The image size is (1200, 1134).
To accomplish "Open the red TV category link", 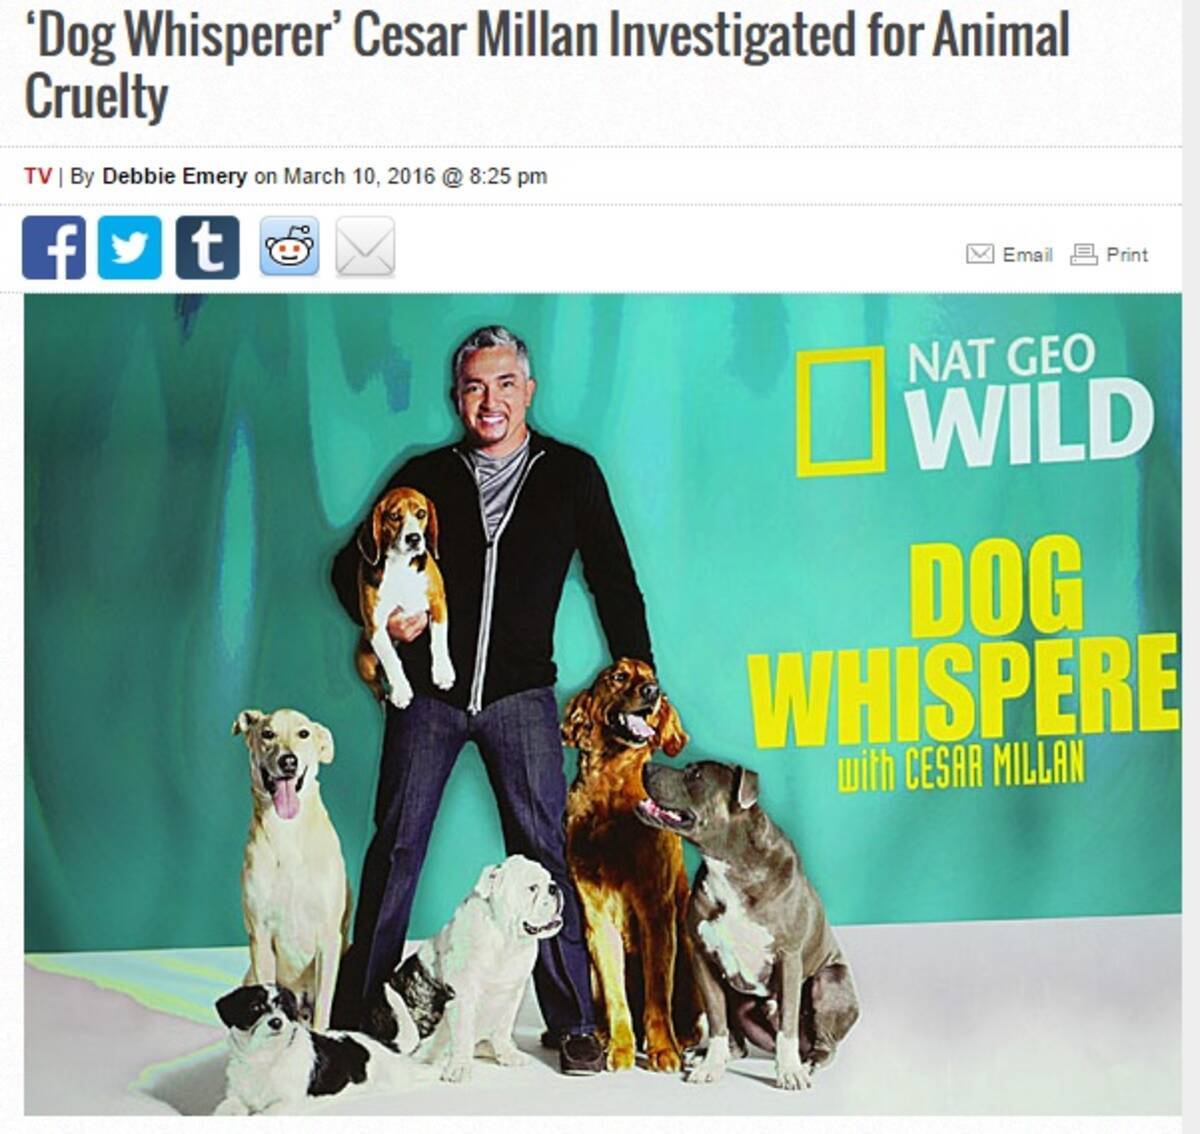I will [38, 177].
